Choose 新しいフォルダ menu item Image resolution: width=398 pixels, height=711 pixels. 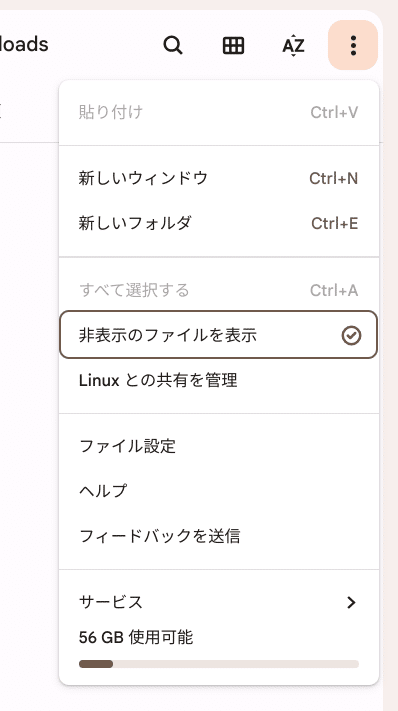(x=218, y=223)
